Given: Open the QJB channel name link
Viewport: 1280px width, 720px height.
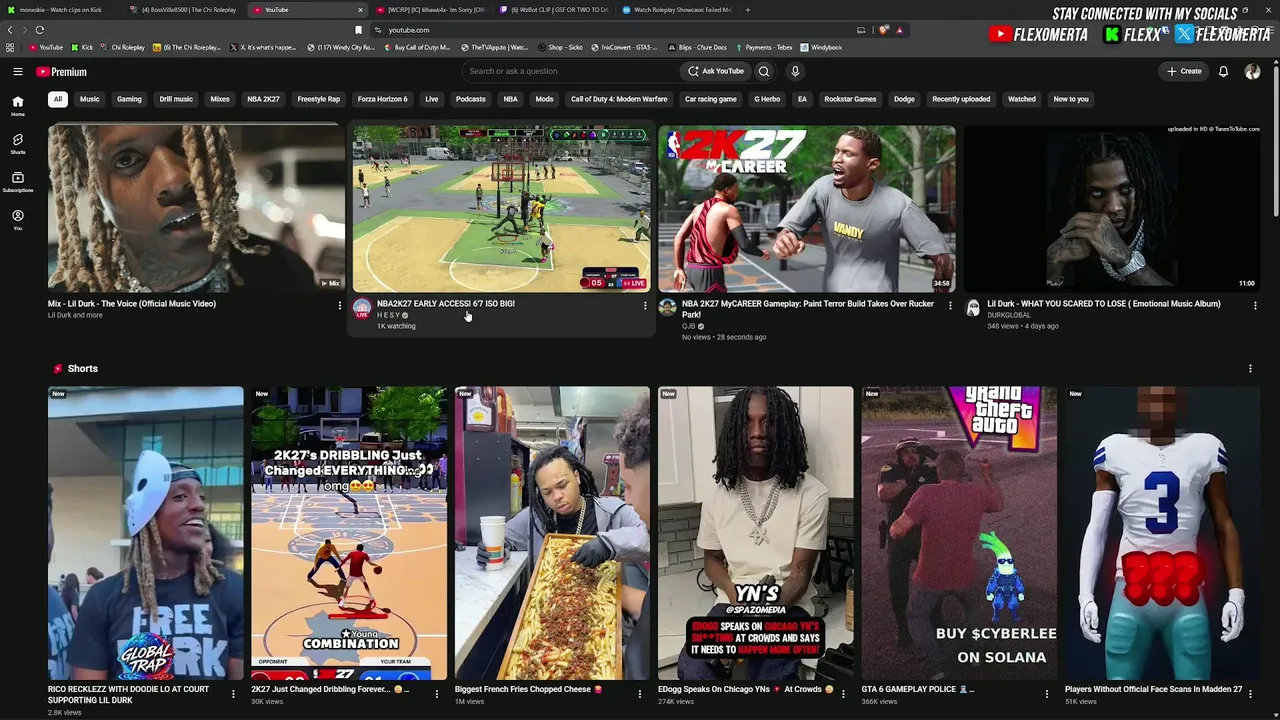Looking at the screenshot, I should [x=688, y=326].
